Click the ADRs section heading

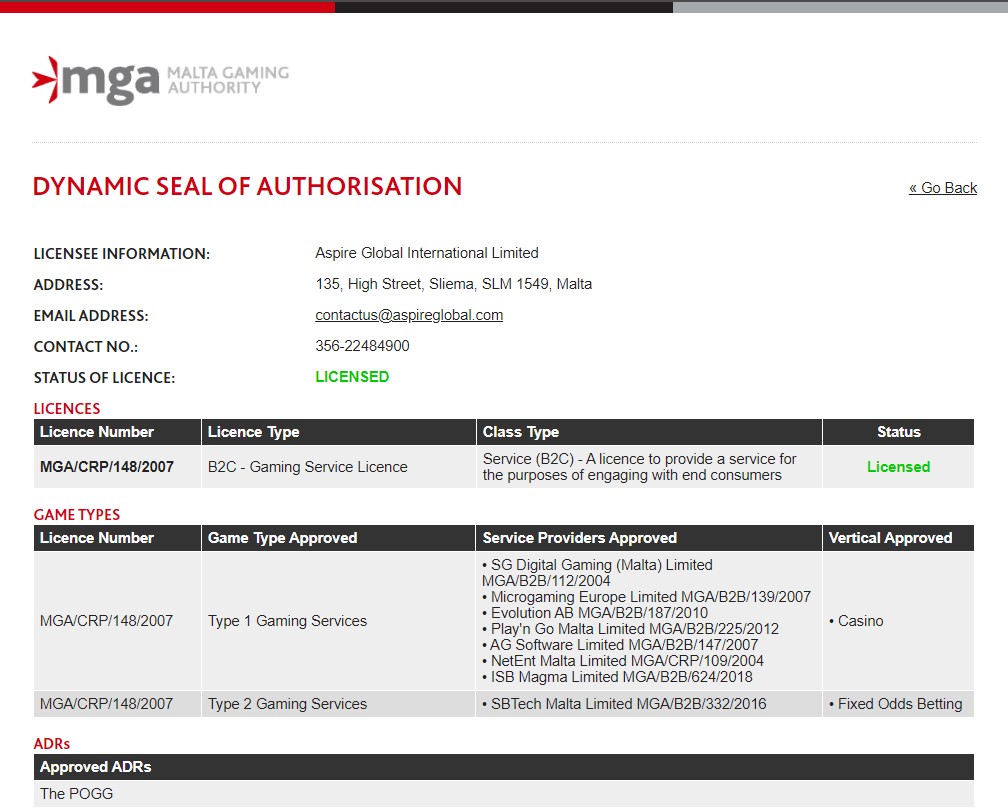click(x=51, y=744)
